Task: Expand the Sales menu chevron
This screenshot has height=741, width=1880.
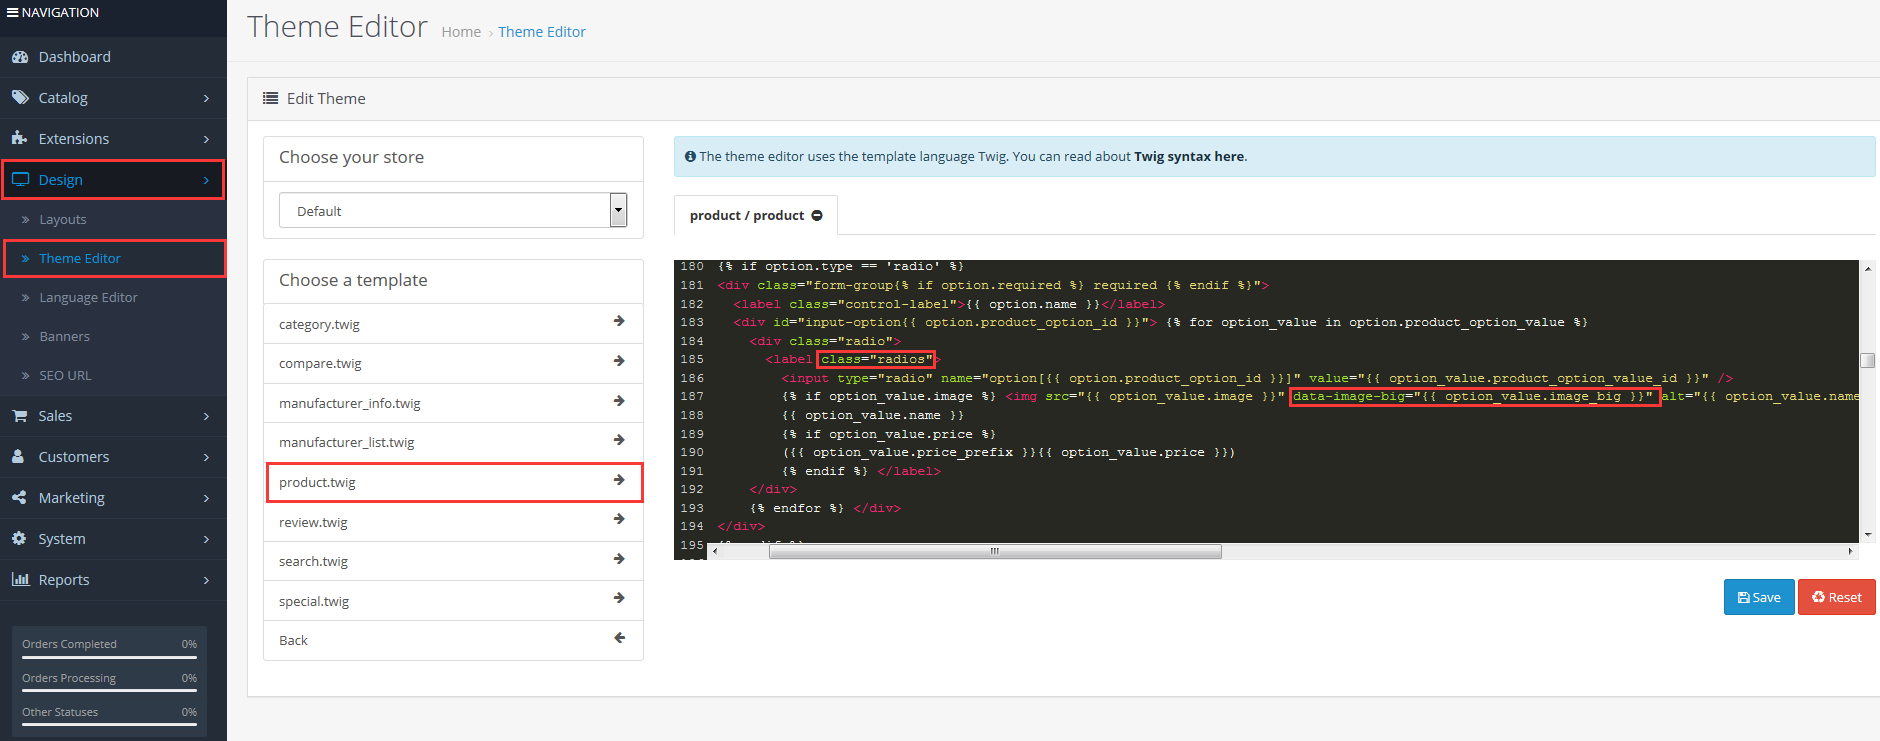Action: click(206, 416)
